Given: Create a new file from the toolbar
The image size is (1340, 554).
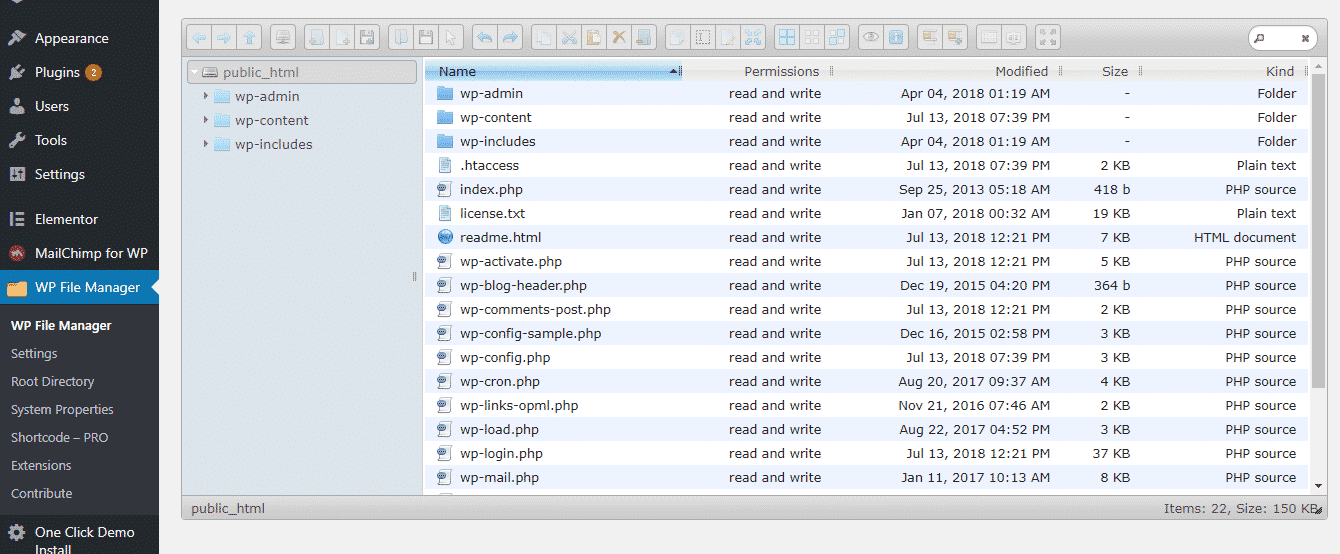Looking at the screenshot, I should coord(342,38).
